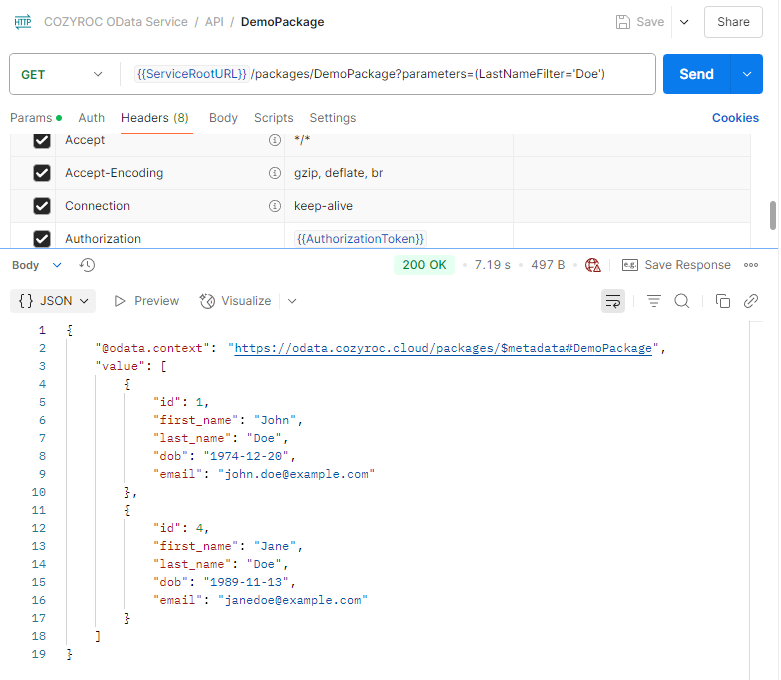The height and width of the screenshot is (680, 781).
Task: Click the link icon in response toolbar
Action: [x=750, y=301]
